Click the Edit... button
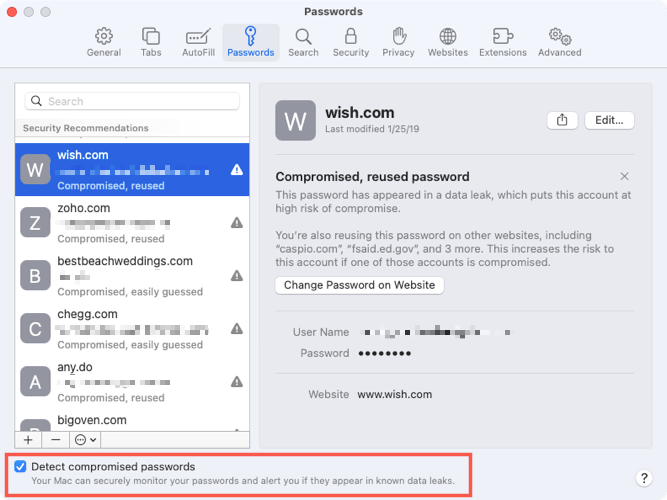 point(609,120)
